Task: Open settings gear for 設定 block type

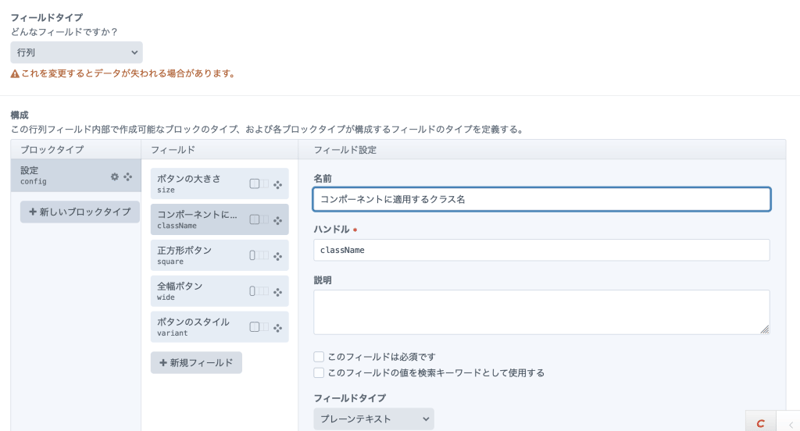Action: coord(114,177)
